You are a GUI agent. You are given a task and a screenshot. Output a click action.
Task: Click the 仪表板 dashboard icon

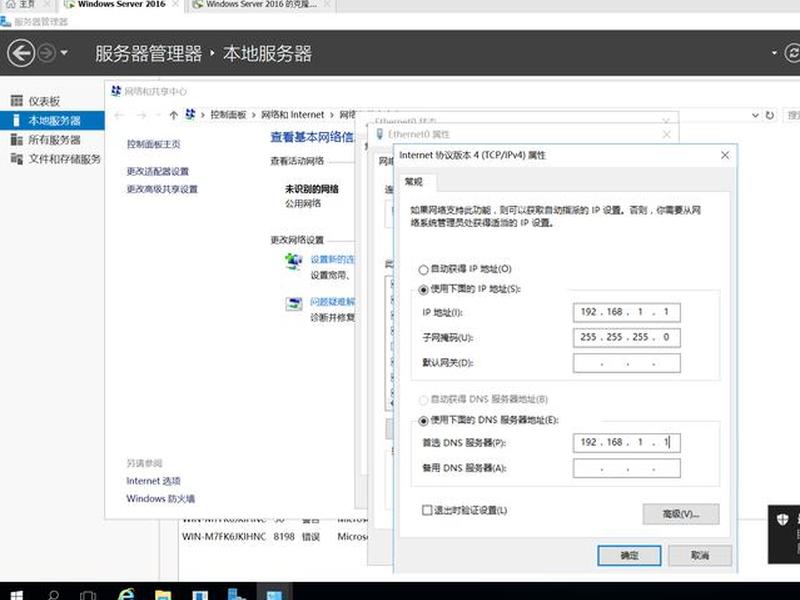point(16,101)
